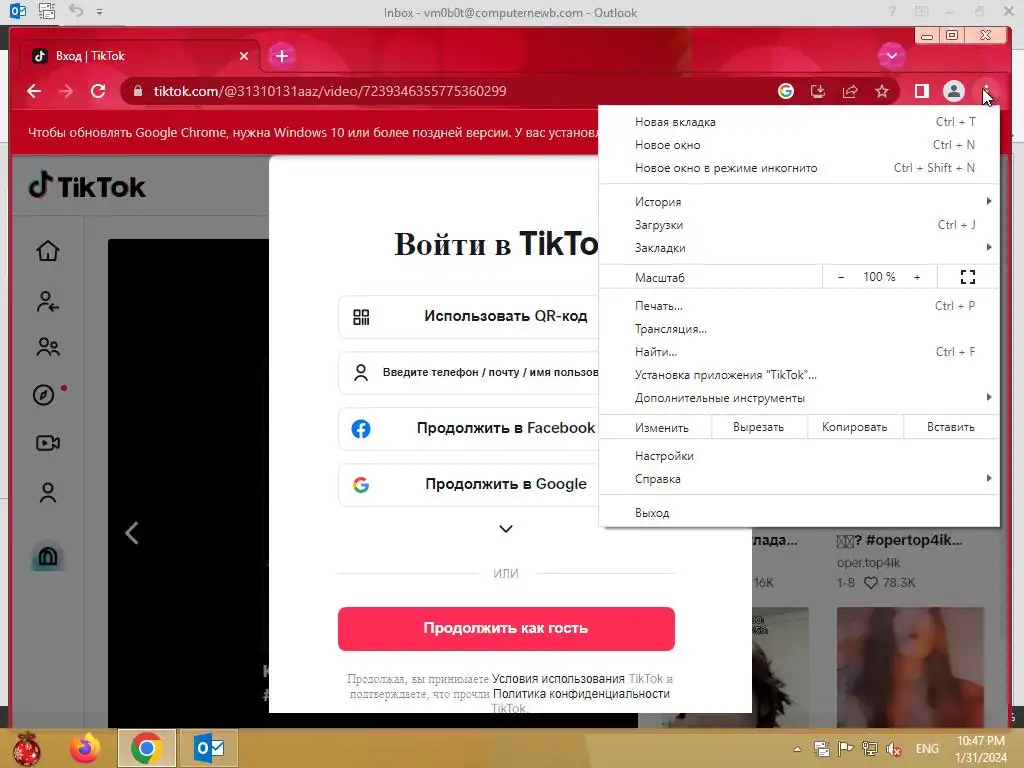Choose Использовать QR-код login option
The height and width of the screenshot is (768, 1024).
pos(469,317)
